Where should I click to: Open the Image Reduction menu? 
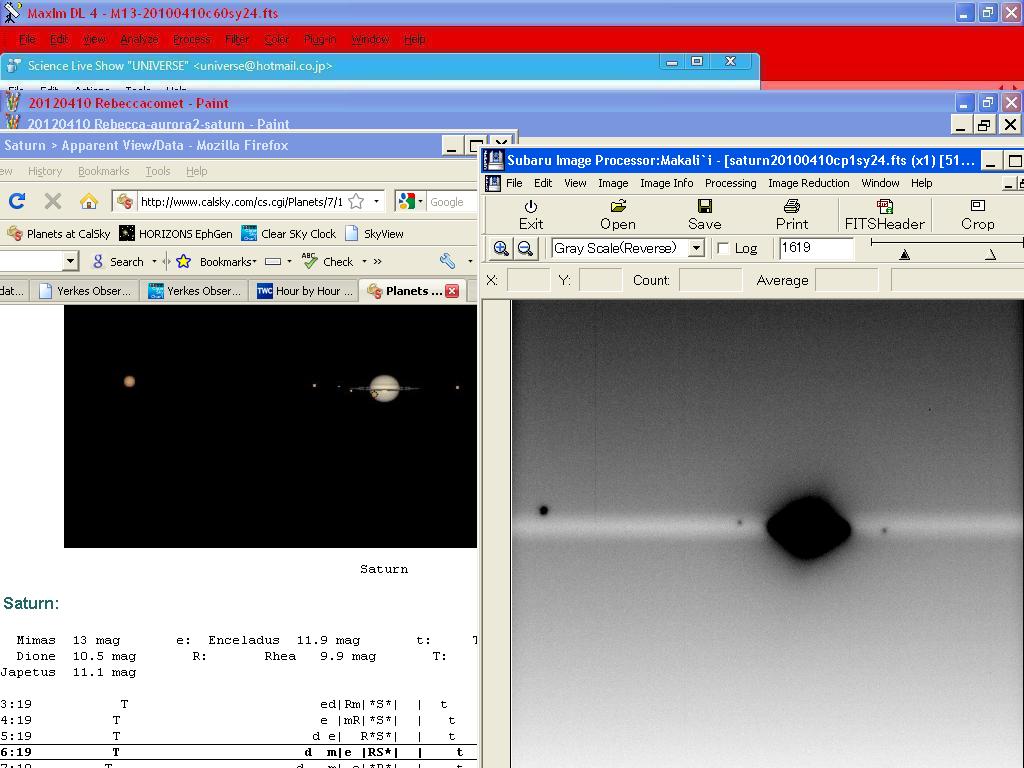pos(808,184)
